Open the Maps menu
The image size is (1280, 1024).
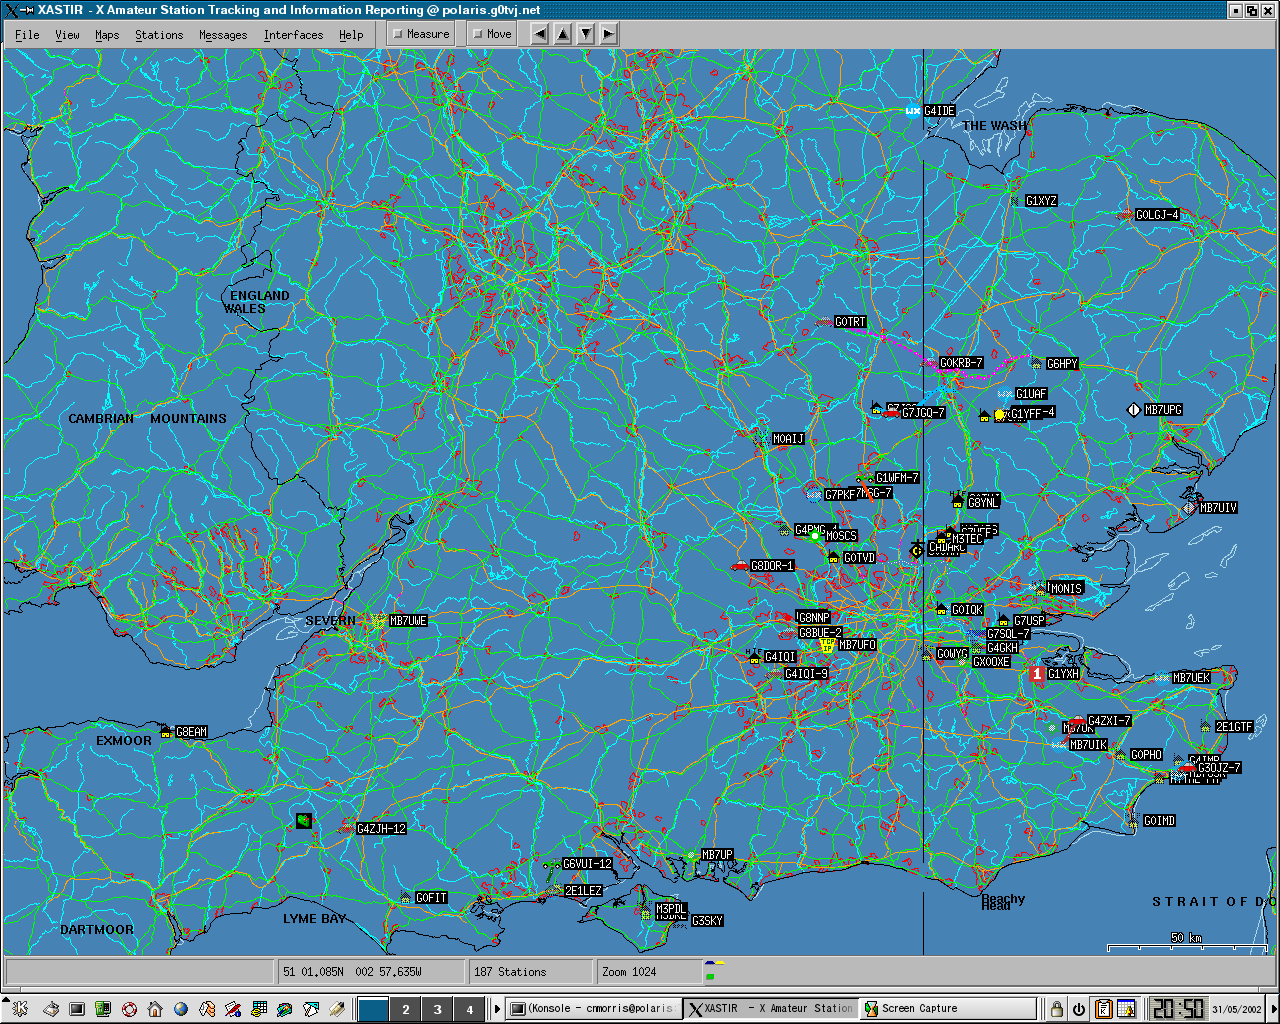[107, 35]
